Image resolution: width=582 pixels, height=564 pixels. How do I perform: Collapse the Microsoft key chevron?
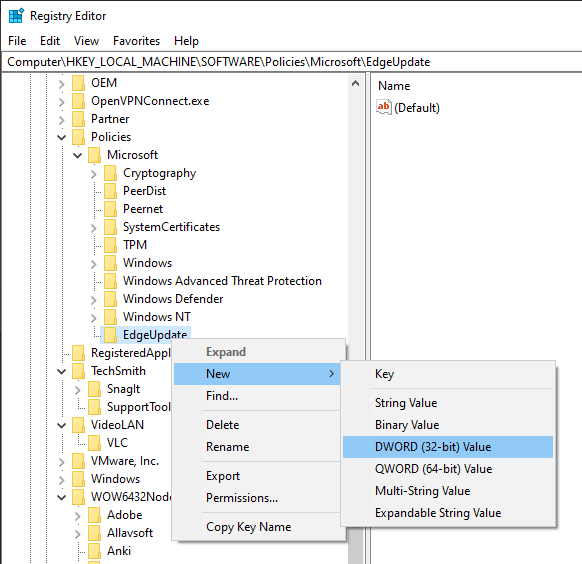[x=78, y=155]
